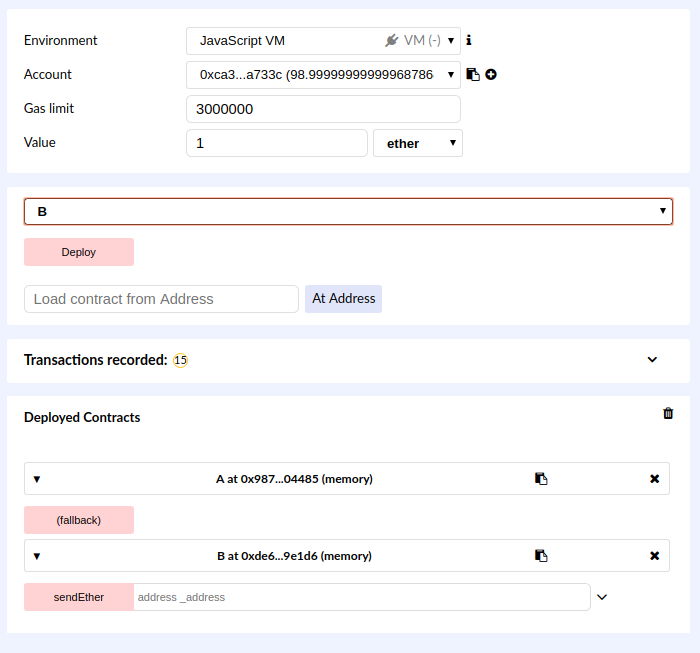This screenshot has width=700, height=653.
Task: Click the plus icon to create new account
Action: pos(491,75)
